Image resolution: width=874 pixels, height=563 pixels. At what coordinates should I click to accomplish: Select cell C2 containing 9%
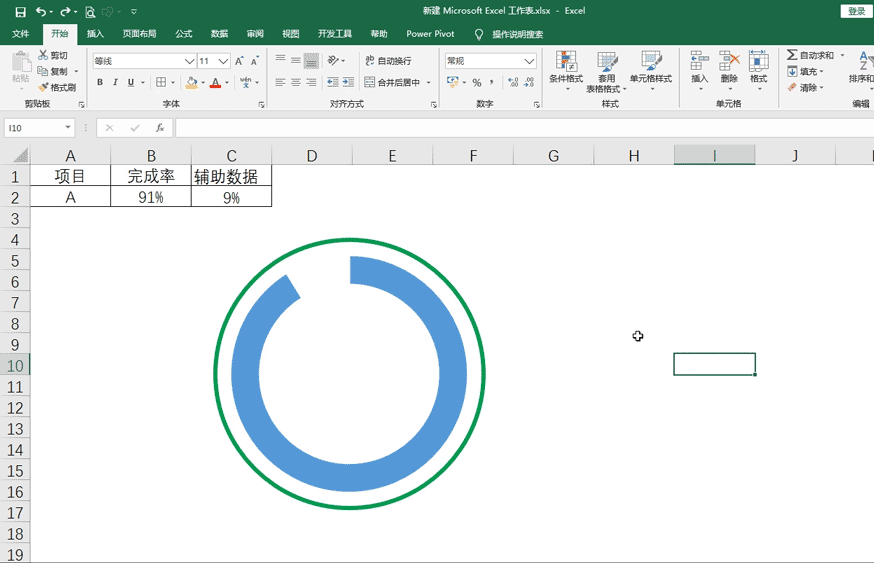[x=231, y=197]
